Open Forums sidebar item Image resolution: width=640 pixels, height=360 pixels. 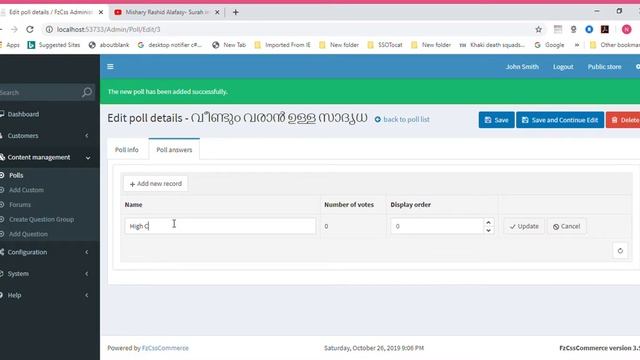click(x=20, y=204)
